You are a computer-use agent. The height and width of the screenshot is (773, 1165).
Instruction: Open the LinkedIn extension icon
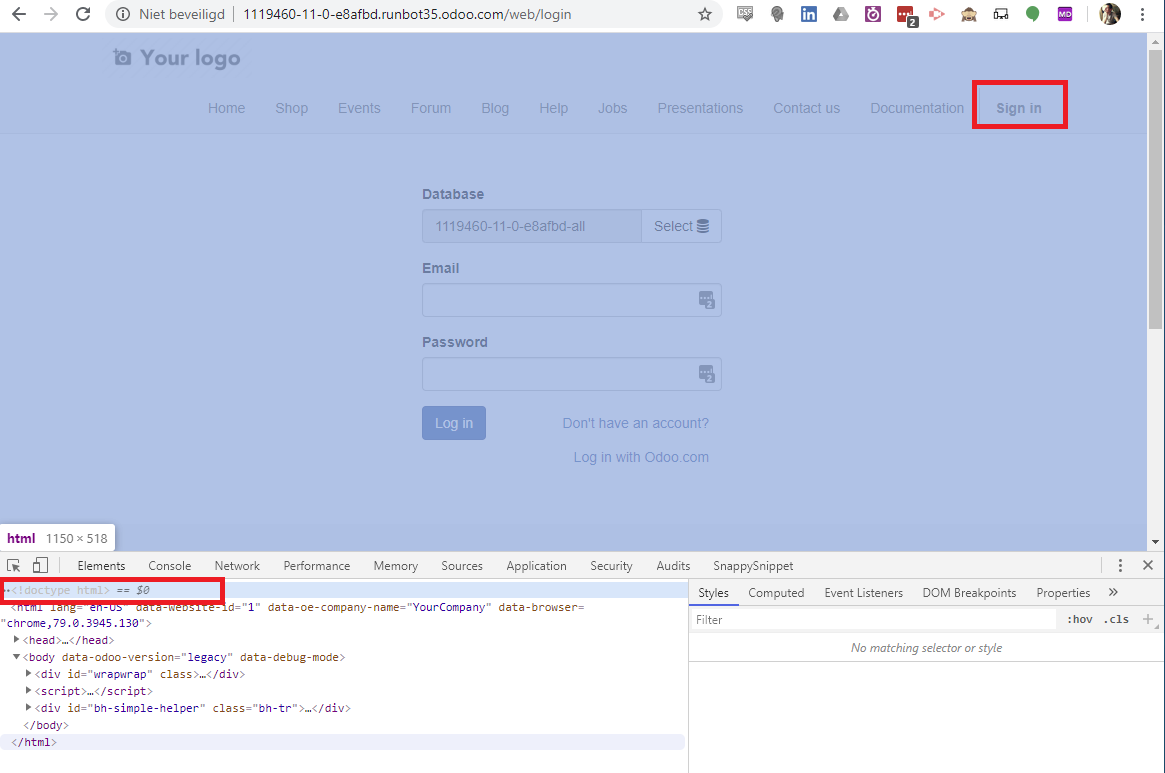[x=808, y=13]
